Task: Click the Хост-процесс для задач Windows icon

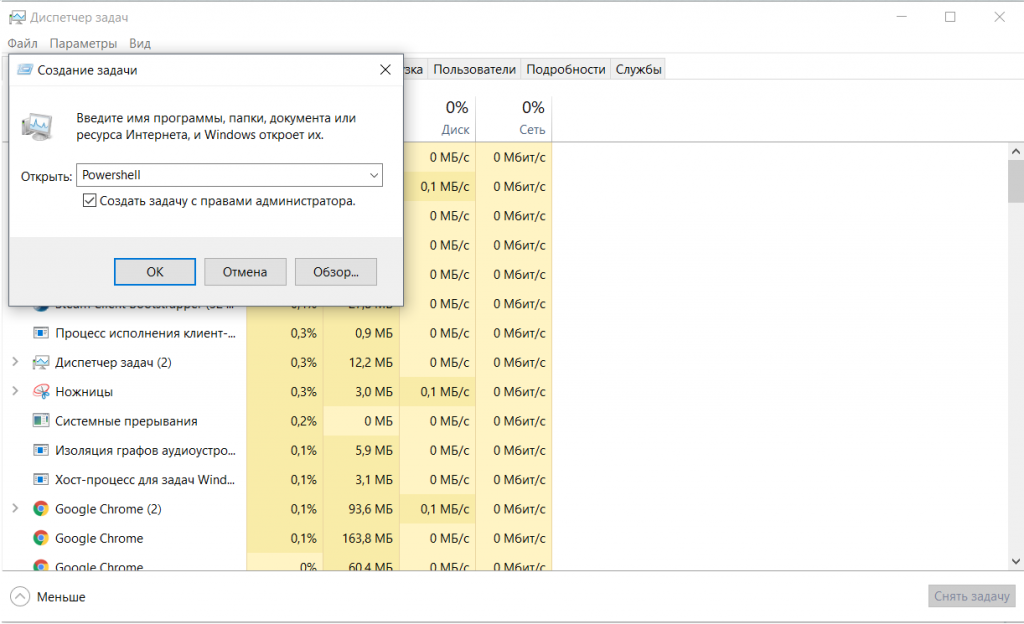Action: pyautogui.click(x=41, y=480)
